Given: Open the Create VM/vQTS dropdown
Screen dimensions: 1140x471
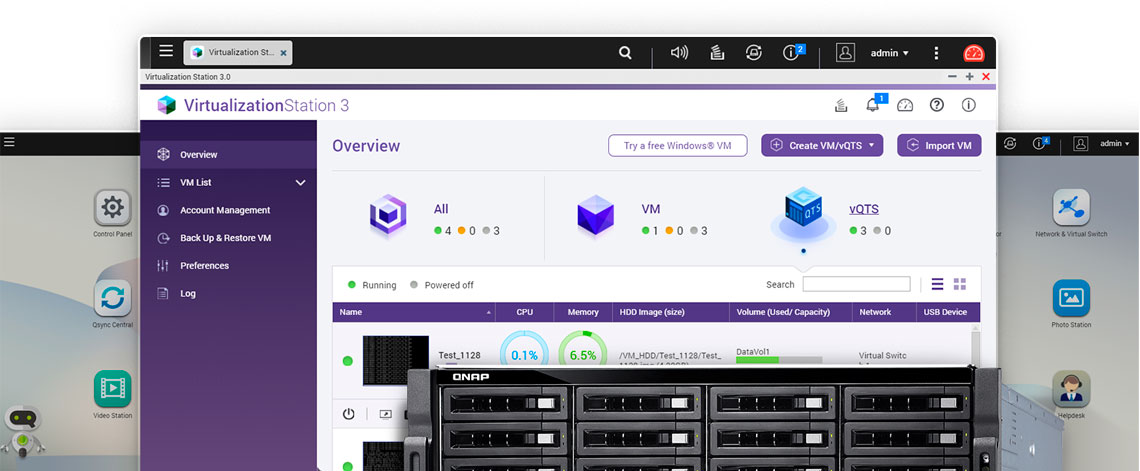Looking at the screenshot, I should pos(822,145).
